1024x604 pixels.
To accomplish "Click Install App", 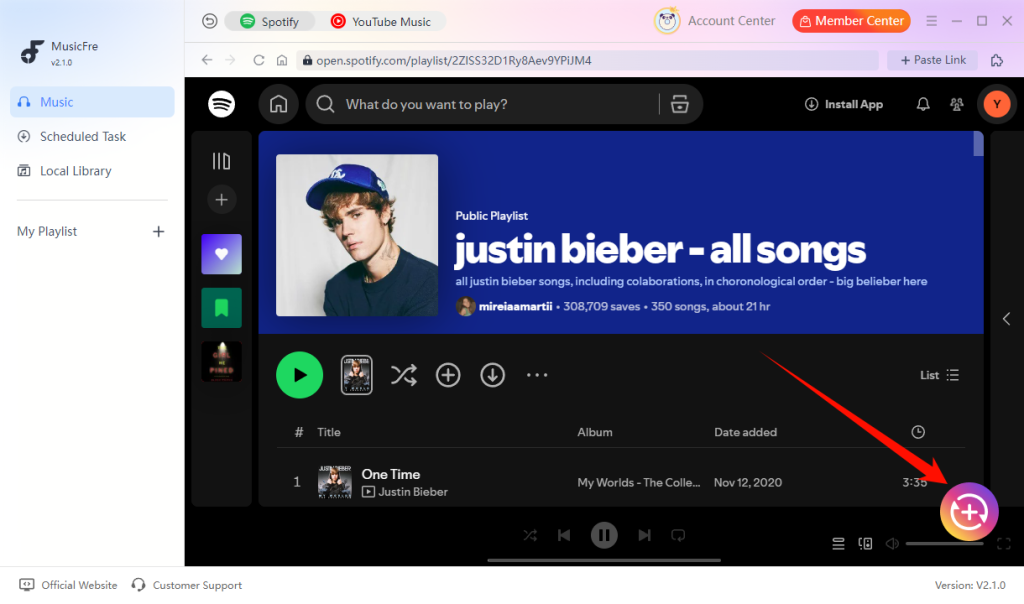I will point(844,104).
